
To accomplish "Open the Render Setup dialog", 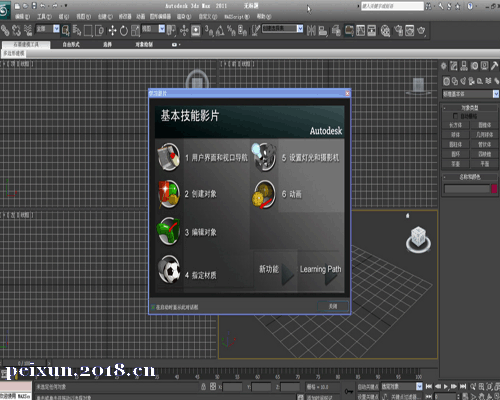I will (x=398, y=31).
